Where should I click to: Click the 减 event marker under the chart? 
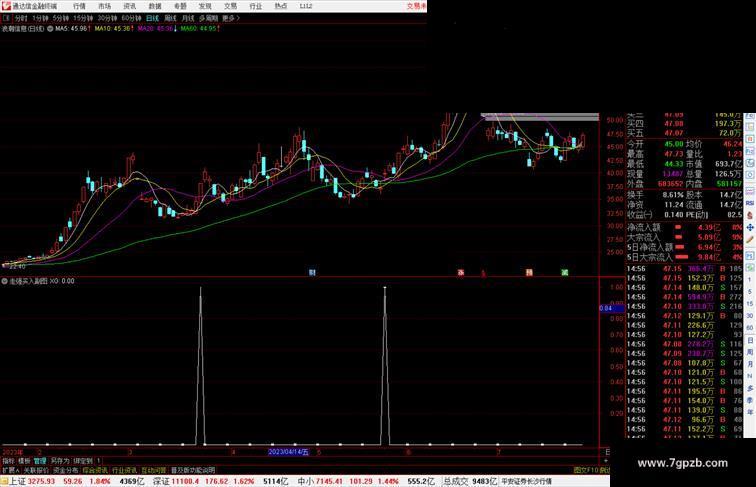click(x=565, y=272)
